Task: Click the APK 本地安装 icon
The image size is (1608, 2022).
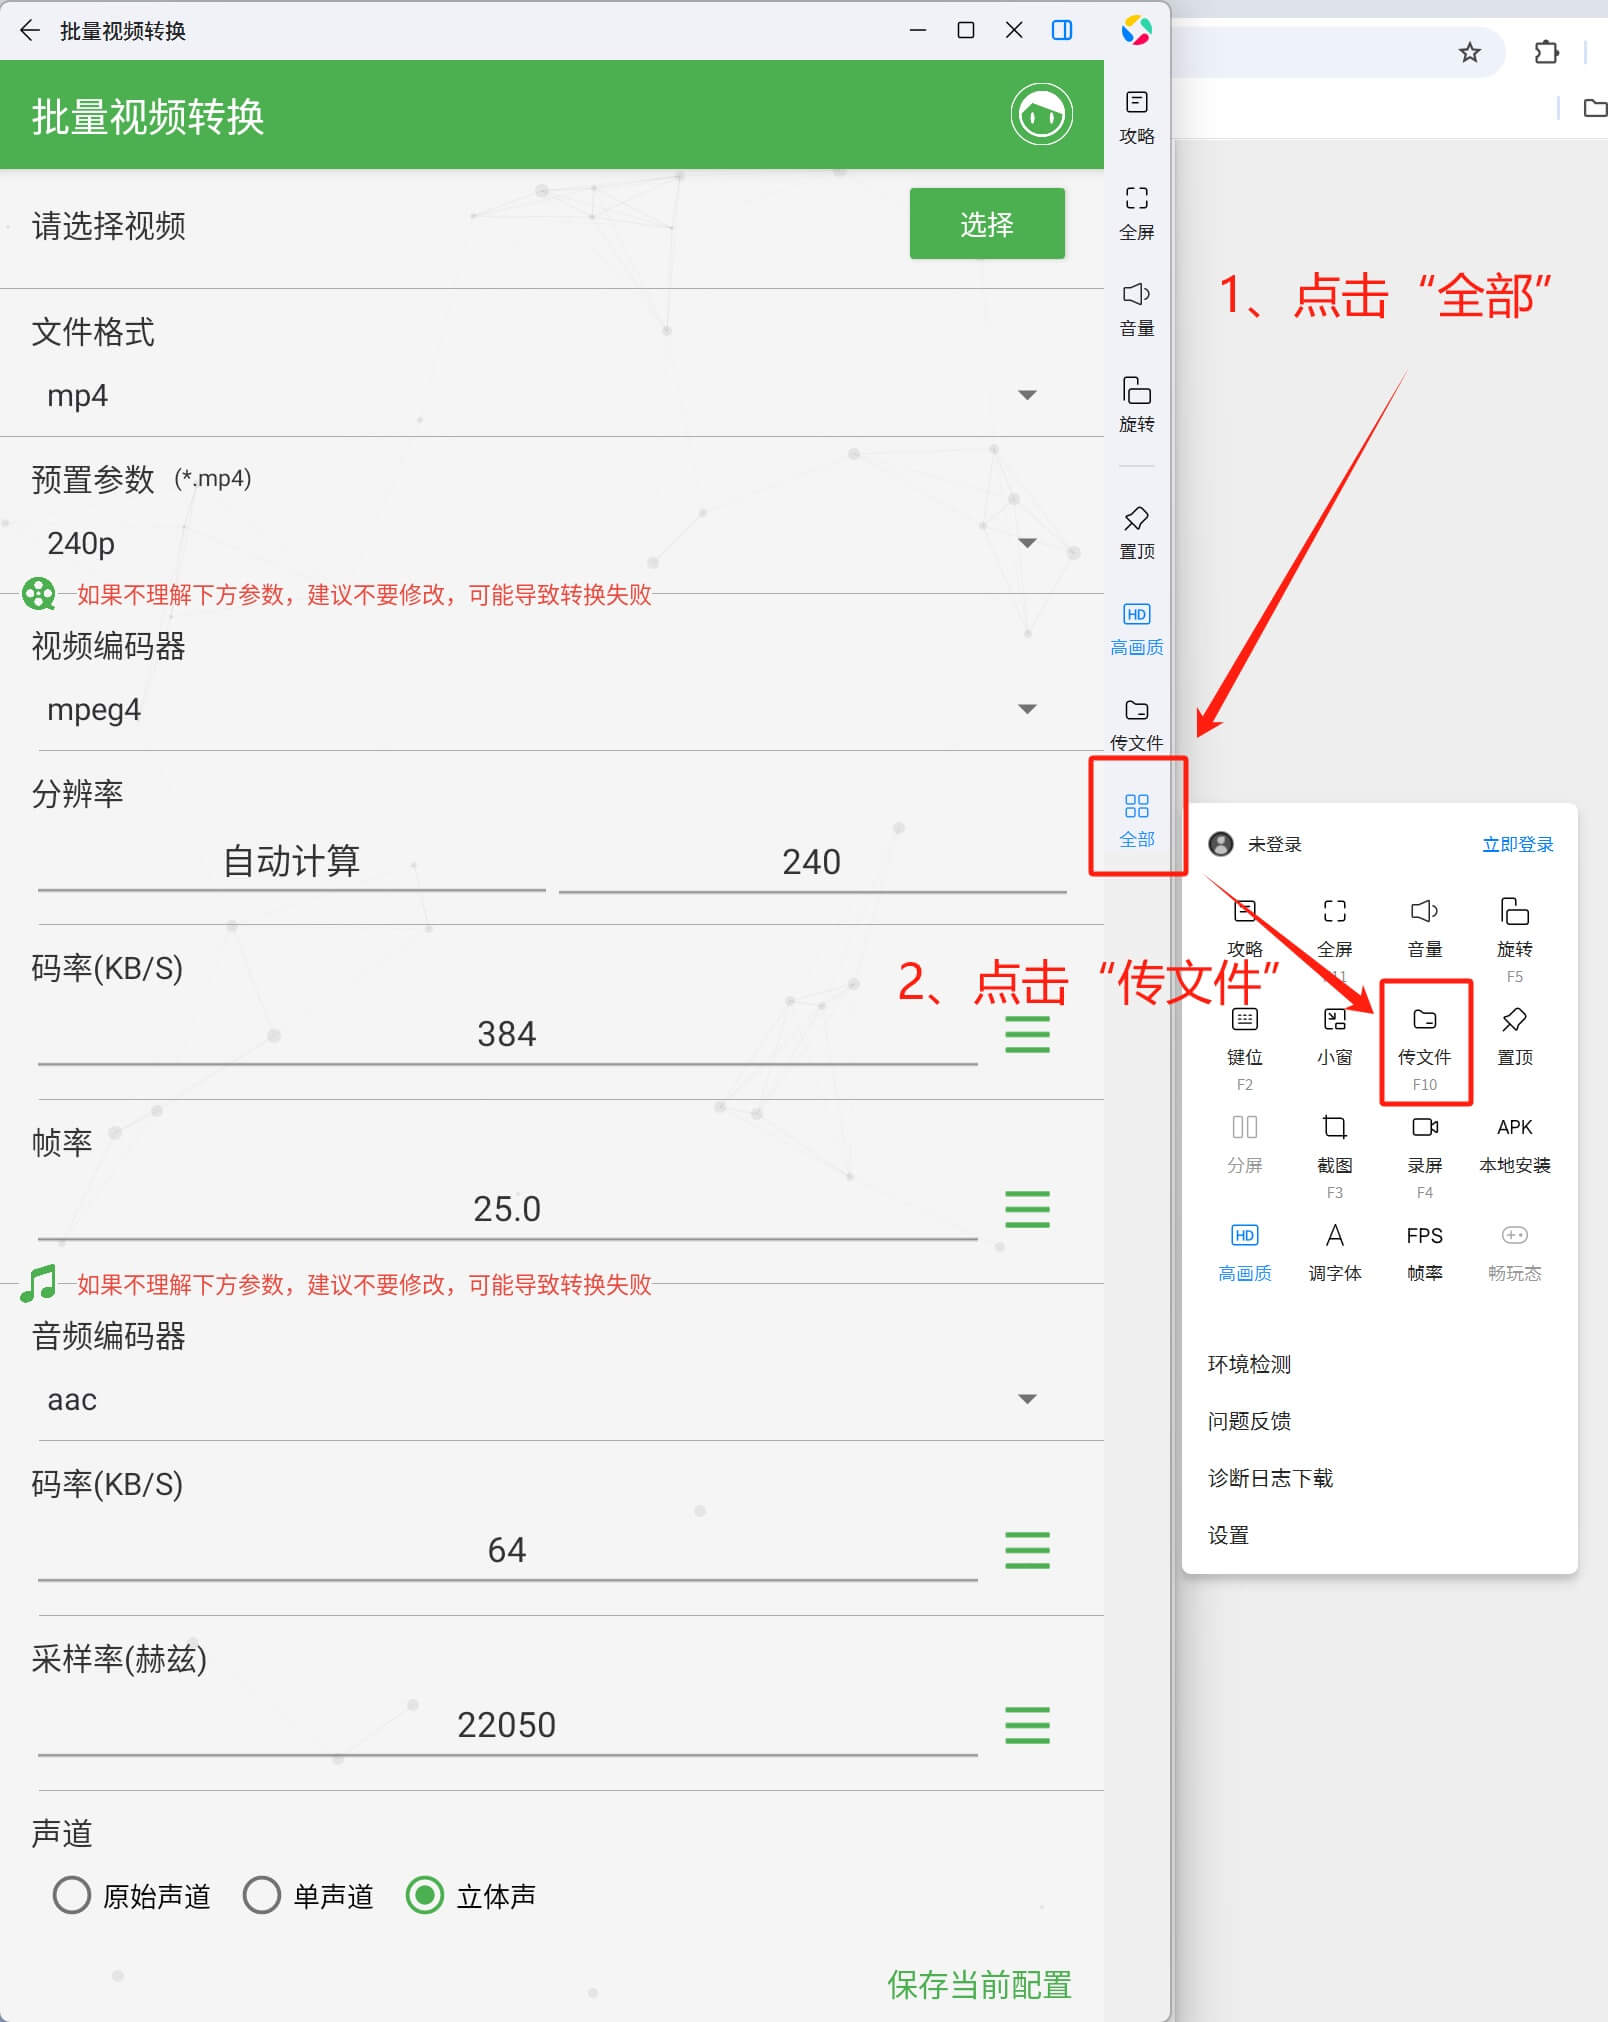Action: click(x=1514, y=1142)
